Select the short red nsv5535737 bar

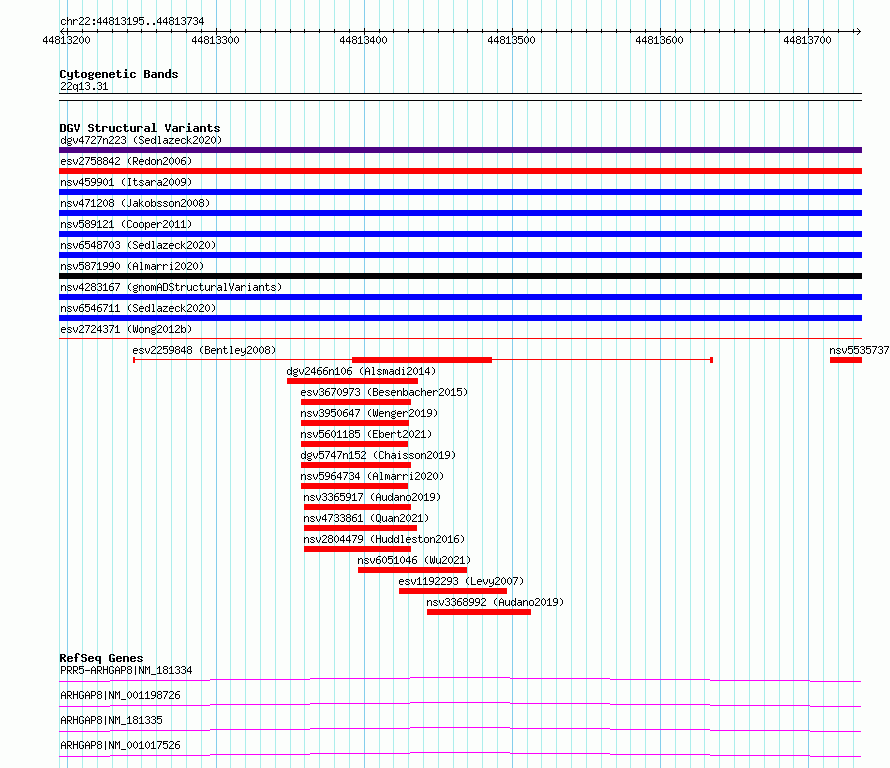[846, 360]
